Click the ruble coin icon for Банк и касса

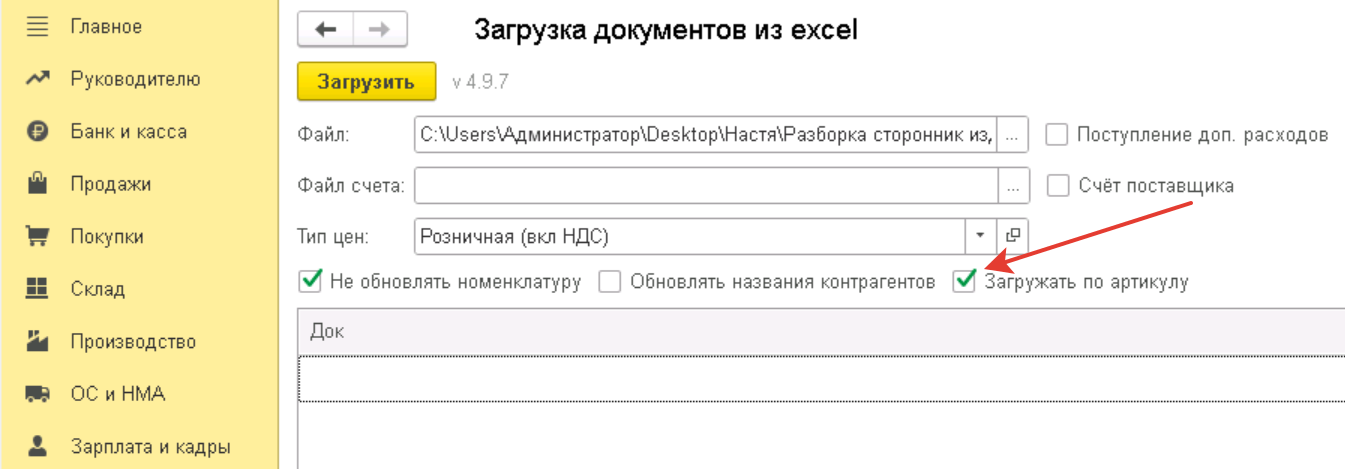coord(37,132)
